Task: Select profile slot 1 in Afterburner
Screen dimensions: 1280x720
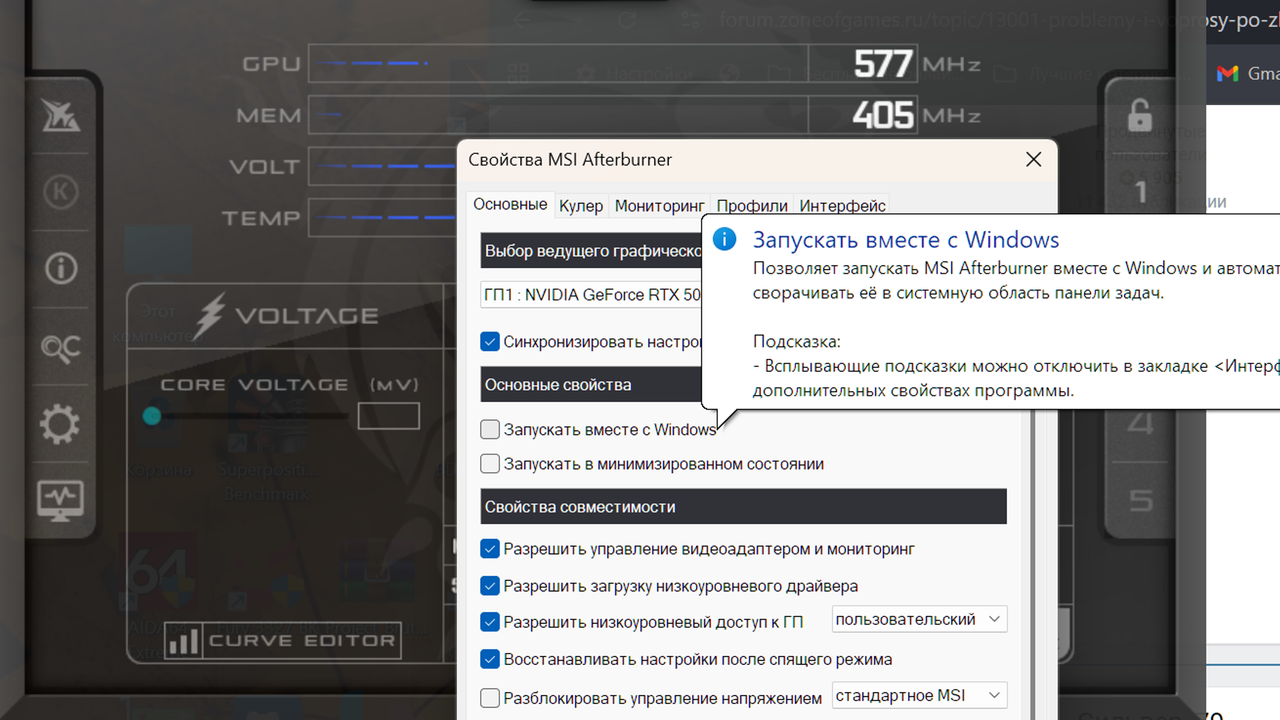Action: [1141, 191]
